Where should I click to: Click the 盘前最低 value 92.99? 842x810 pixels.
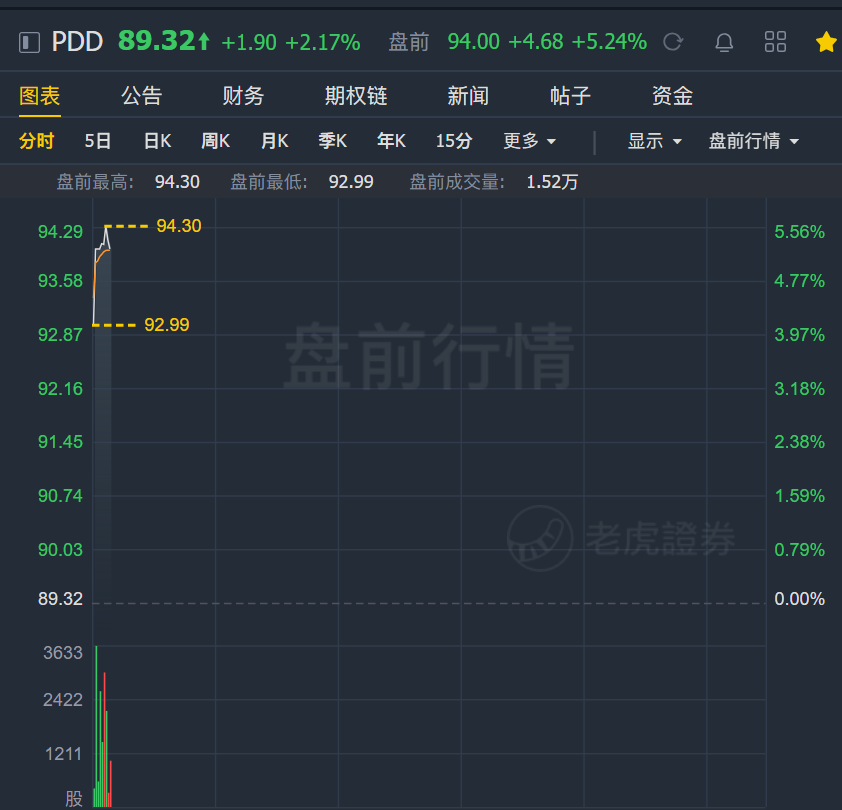tap(351, 182)
